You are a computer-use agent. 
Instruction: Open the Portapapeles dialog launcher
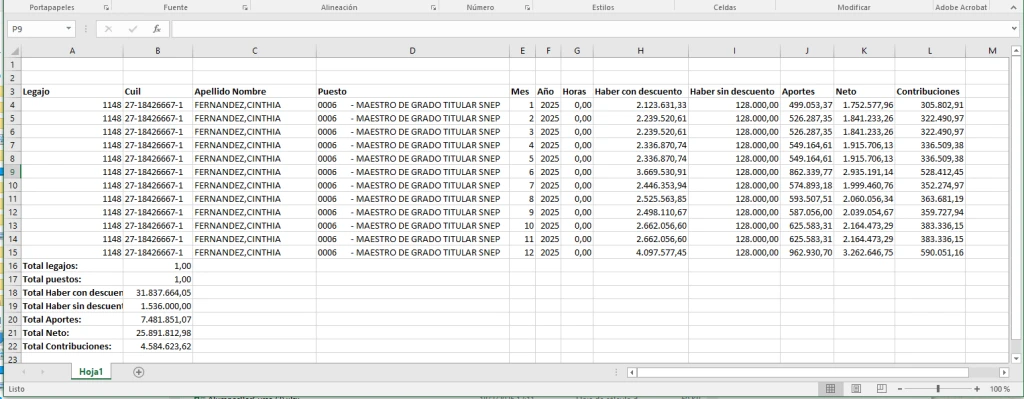106,8
